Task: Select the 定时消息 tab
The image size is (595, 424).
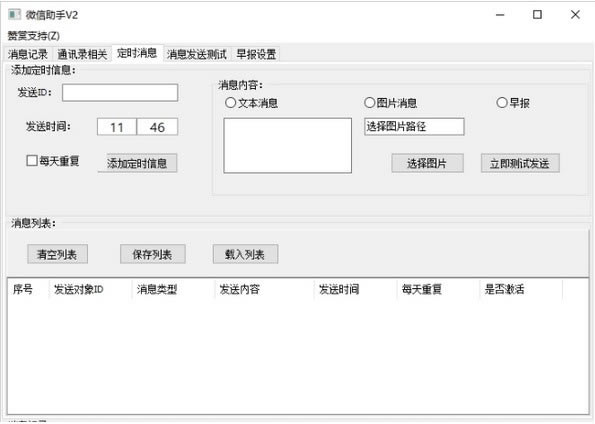Action: point(137,53)
